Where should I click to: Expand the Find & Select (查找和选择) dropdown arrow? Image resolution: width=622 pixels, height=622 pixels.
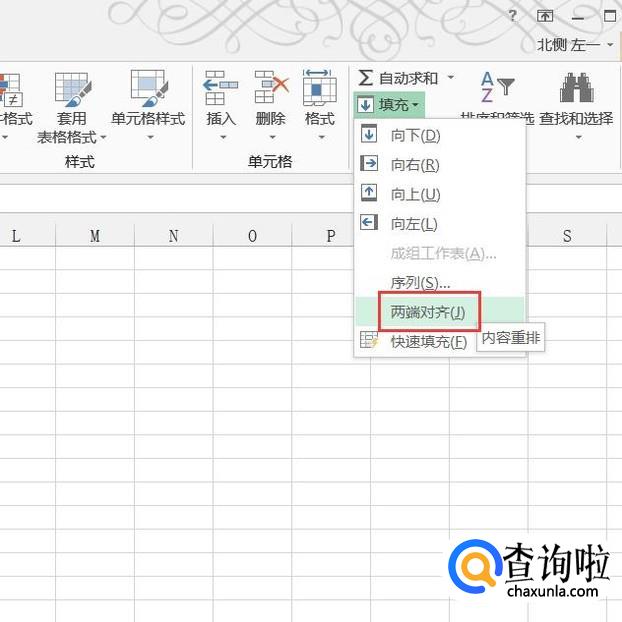tap(579, 137)
